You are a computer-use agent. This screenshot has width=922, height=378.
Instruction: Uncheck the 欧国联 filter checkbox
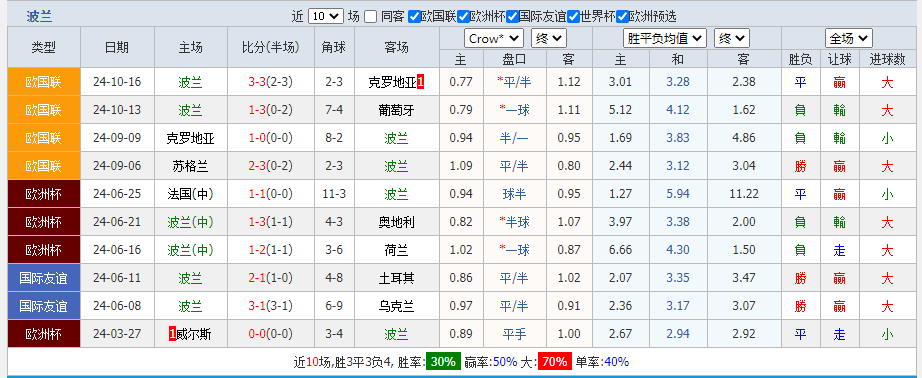414,16
